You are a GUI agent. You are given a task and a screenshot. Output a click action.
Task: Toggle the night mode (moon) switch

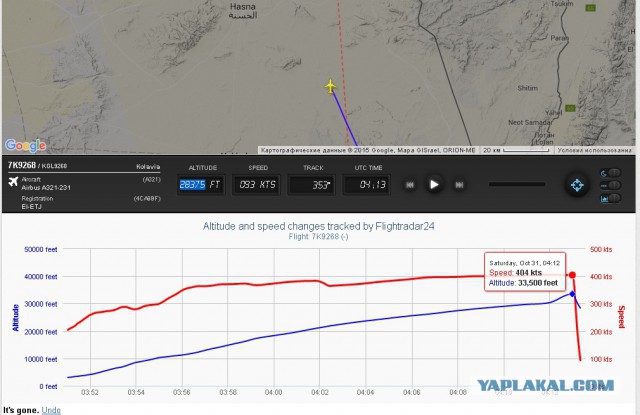[x=611, y=173]
